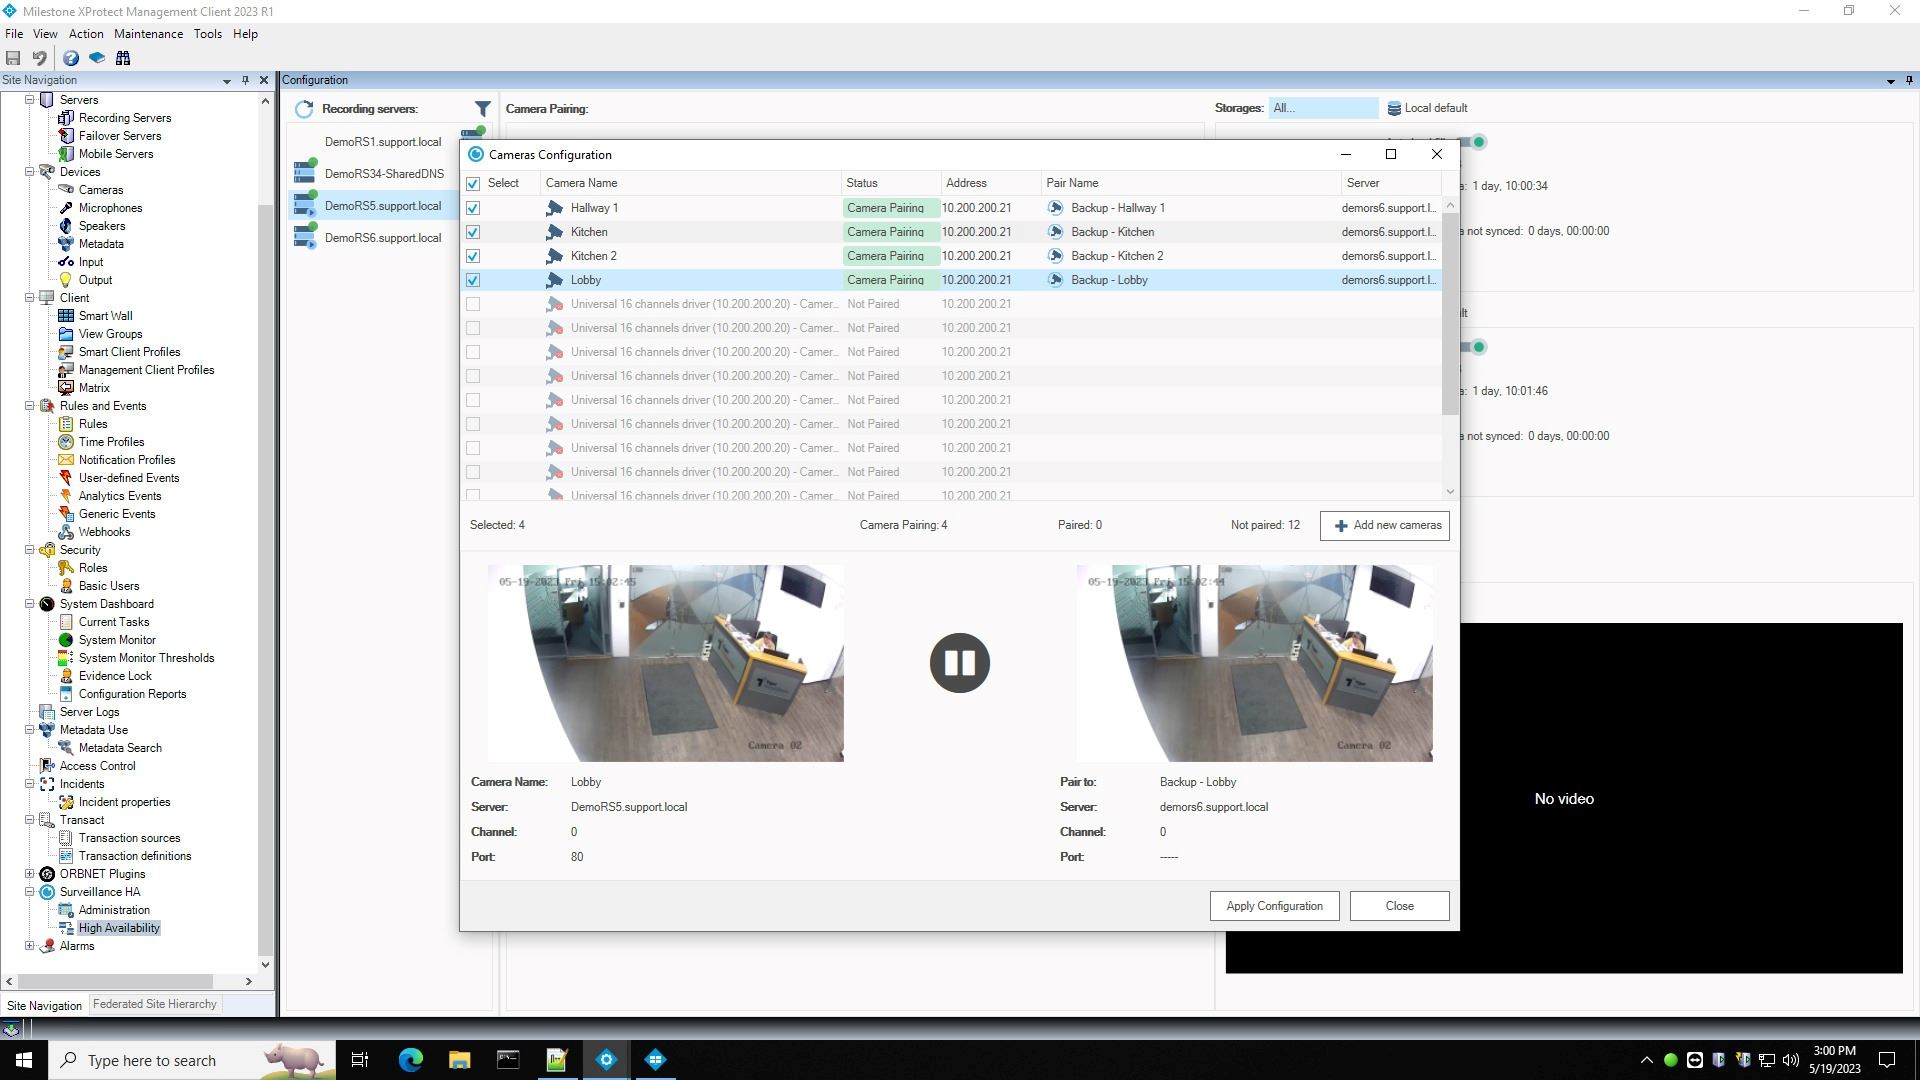The height and width of the screenshot is (1080, 1920).
Task: Select DemoRS6.support.local server icon
Action: 305,237
